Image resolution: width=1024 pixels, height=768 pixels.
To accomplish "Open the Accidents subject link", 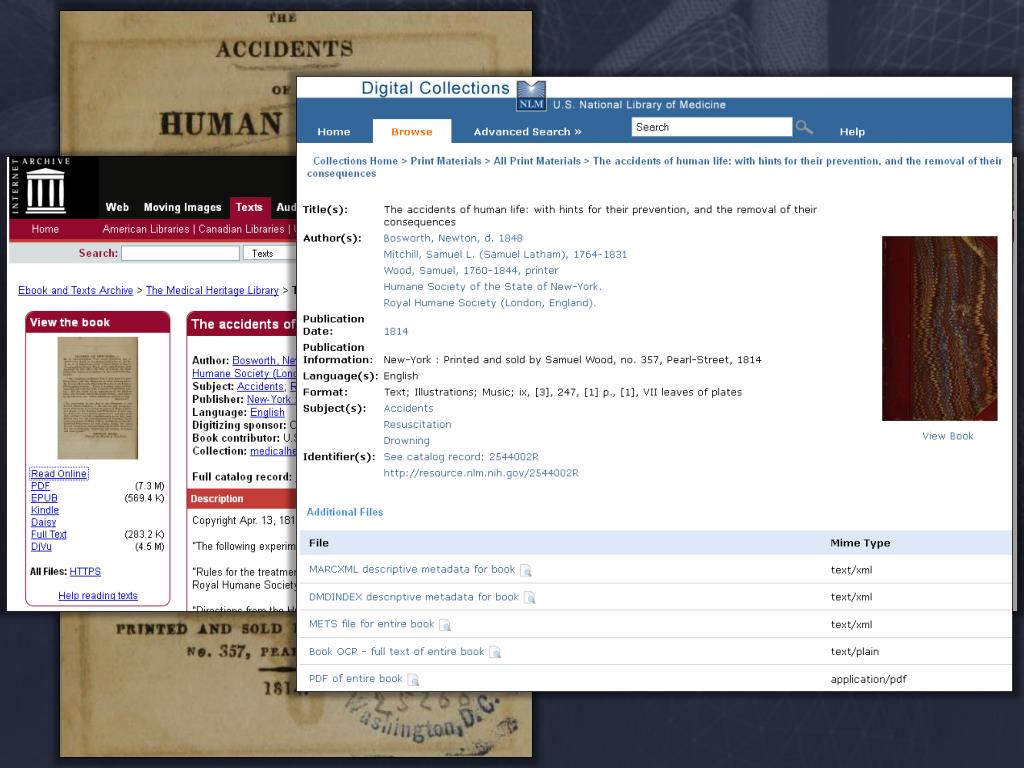I will pyautogui.click(x=408, y=408).
